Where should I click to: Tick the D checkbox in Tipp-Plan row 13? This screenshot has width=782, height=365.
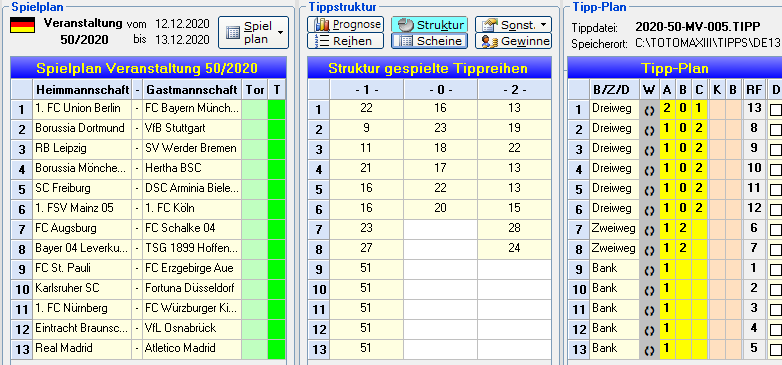pyautogui.click(x=776, y=350)
